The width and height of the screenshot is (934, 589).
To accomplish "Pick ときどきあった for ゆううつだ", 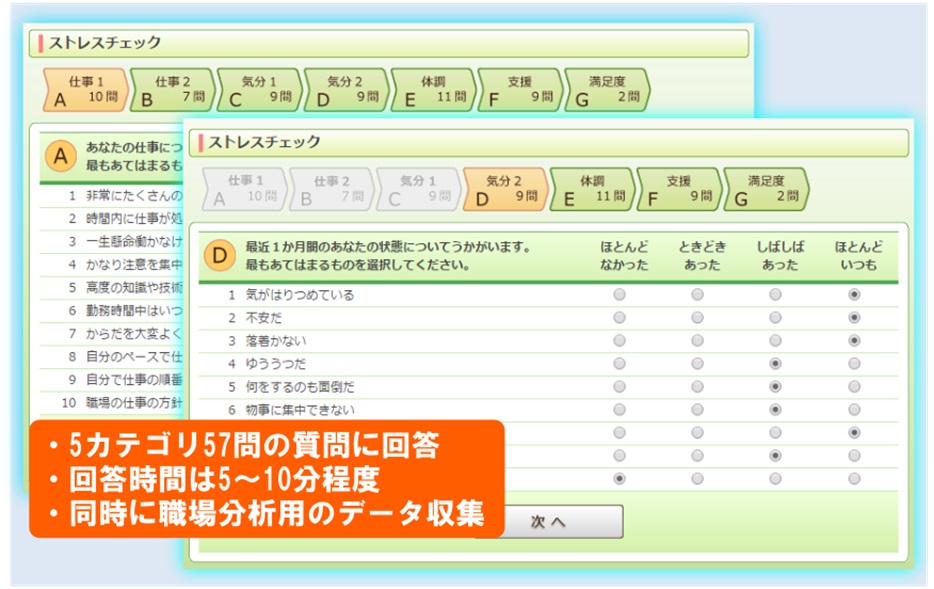I will (x=698, y=363).
